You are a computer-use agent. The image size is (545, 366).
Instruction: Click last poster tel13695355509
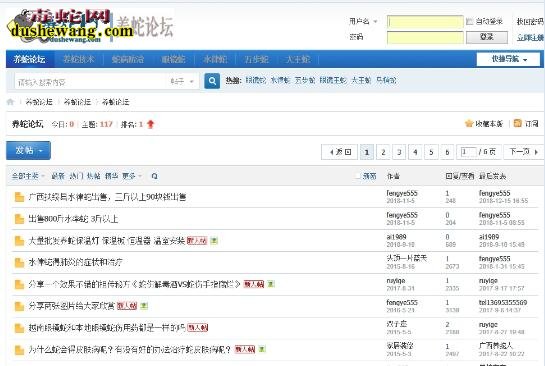(x=503, y=302)
